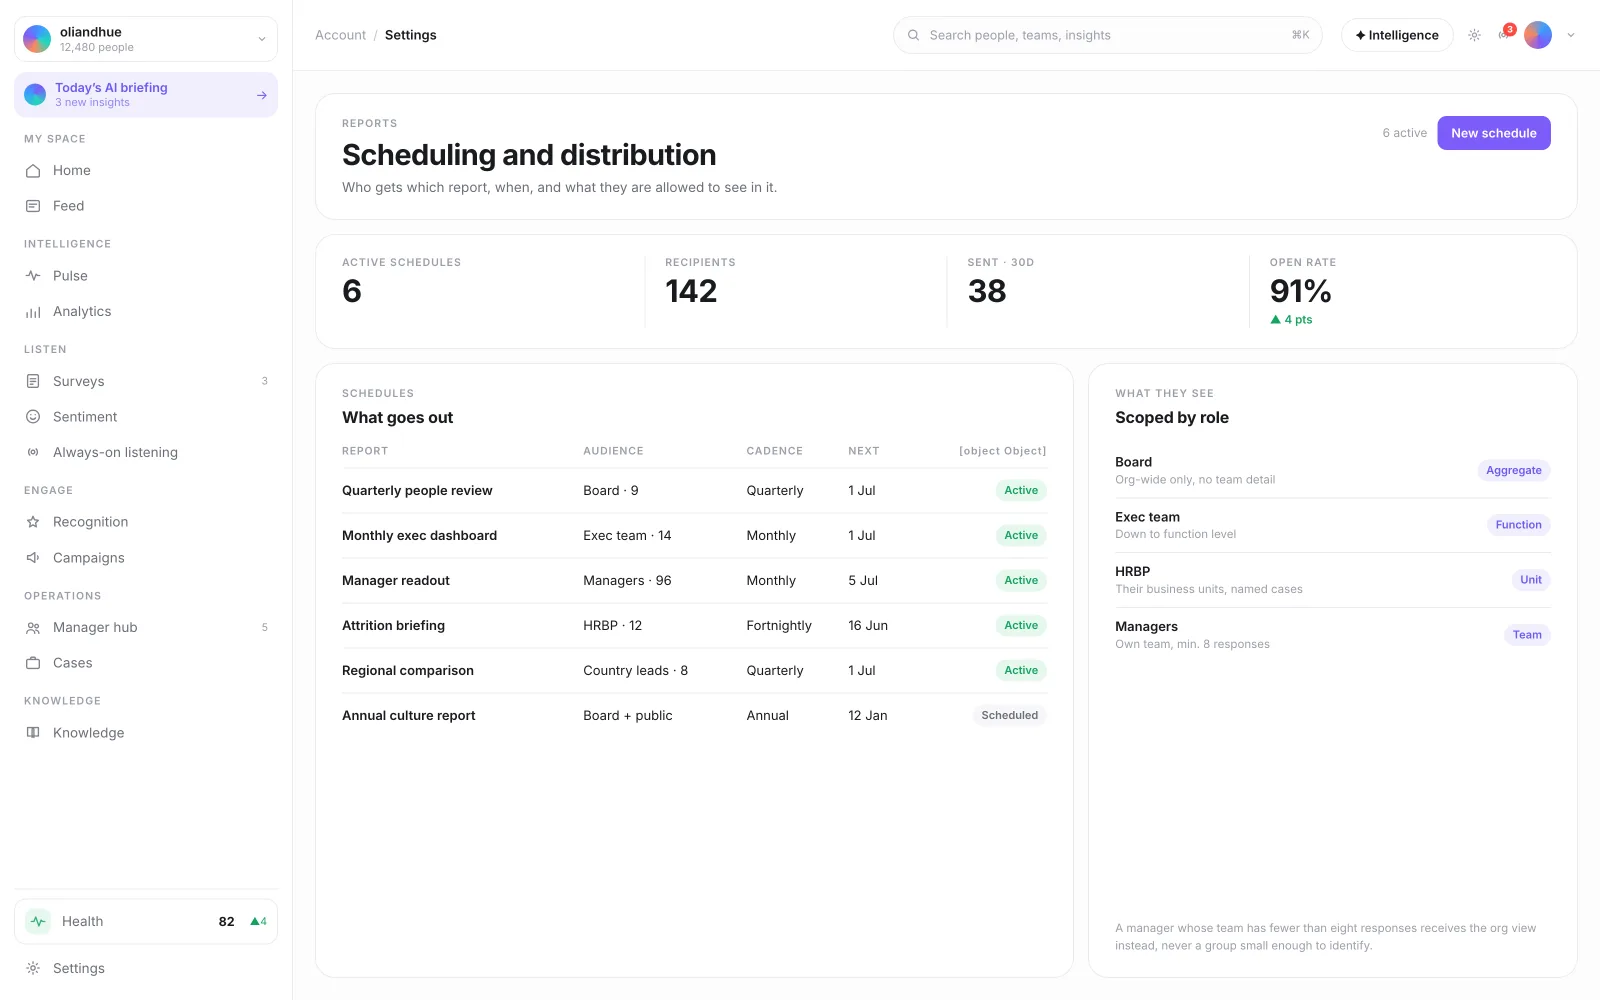Click the 142 recipients value

tap(691, 291)
